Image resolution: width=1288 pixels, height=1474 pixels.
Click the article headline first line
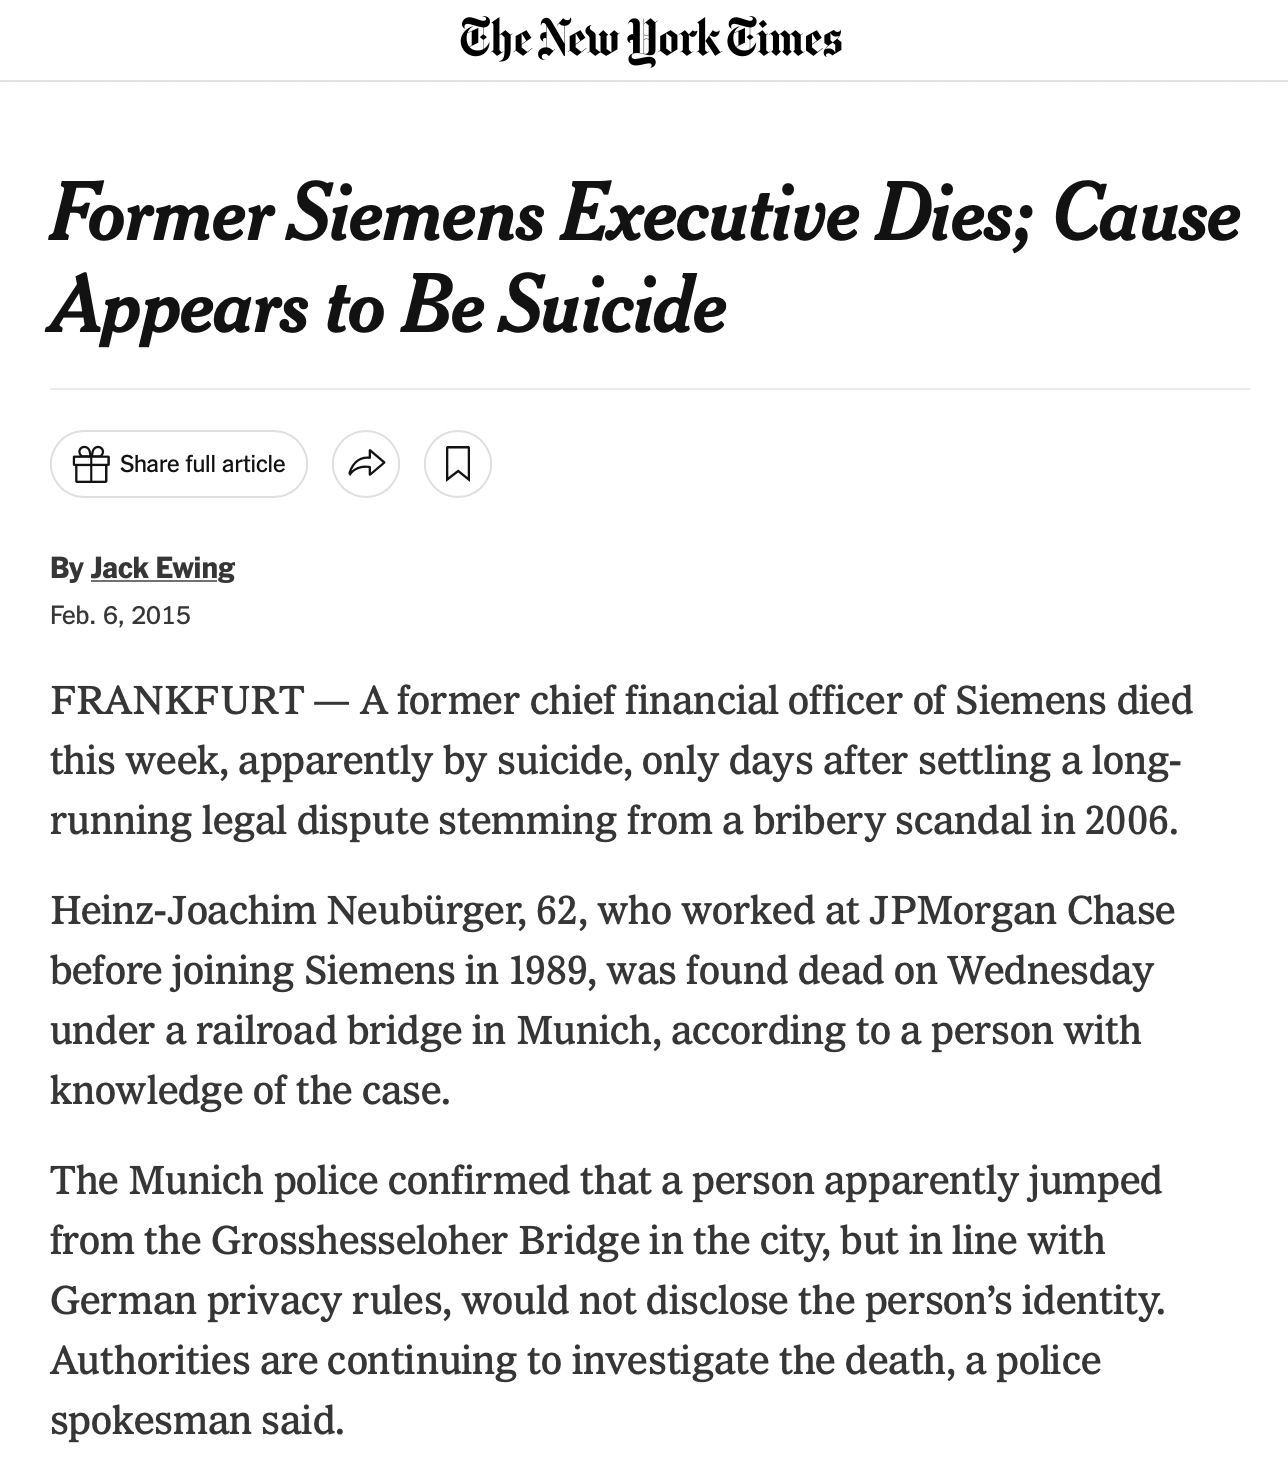[x=644, y=215]
